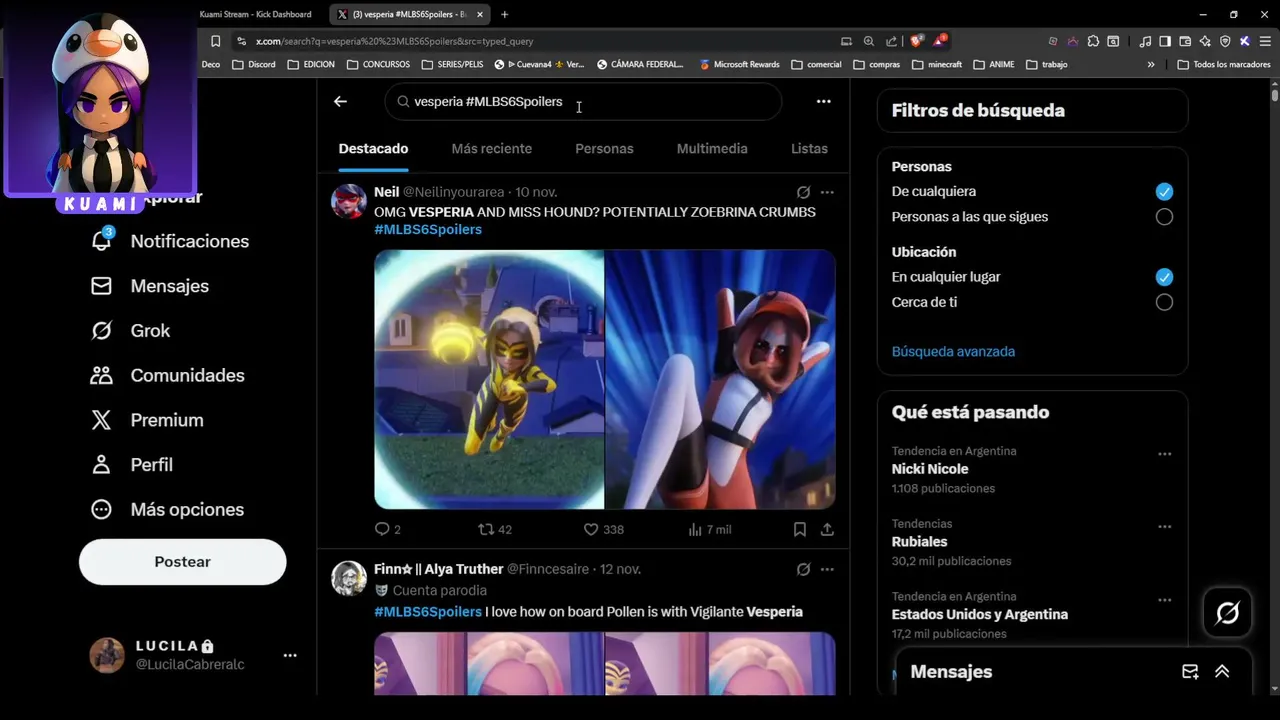The image size is (1280, 720).
Task: Open Comunidades people icon in sidebar
Action: pyautogui.click(x=101, y=375)
